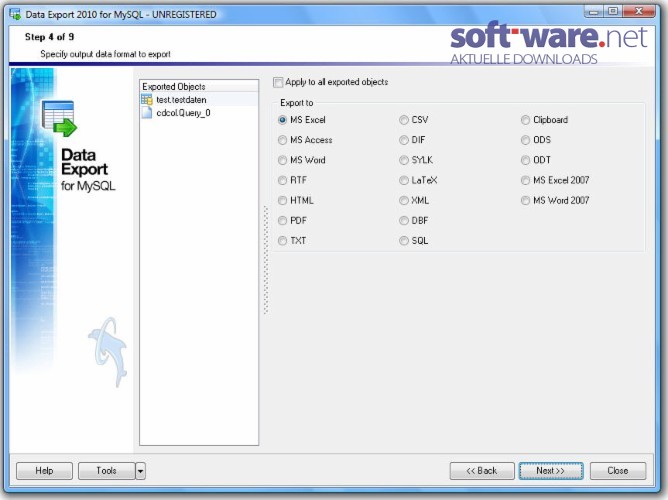
Task: Click the dotted panel splitter handle
Action: (x=266, y=260)
